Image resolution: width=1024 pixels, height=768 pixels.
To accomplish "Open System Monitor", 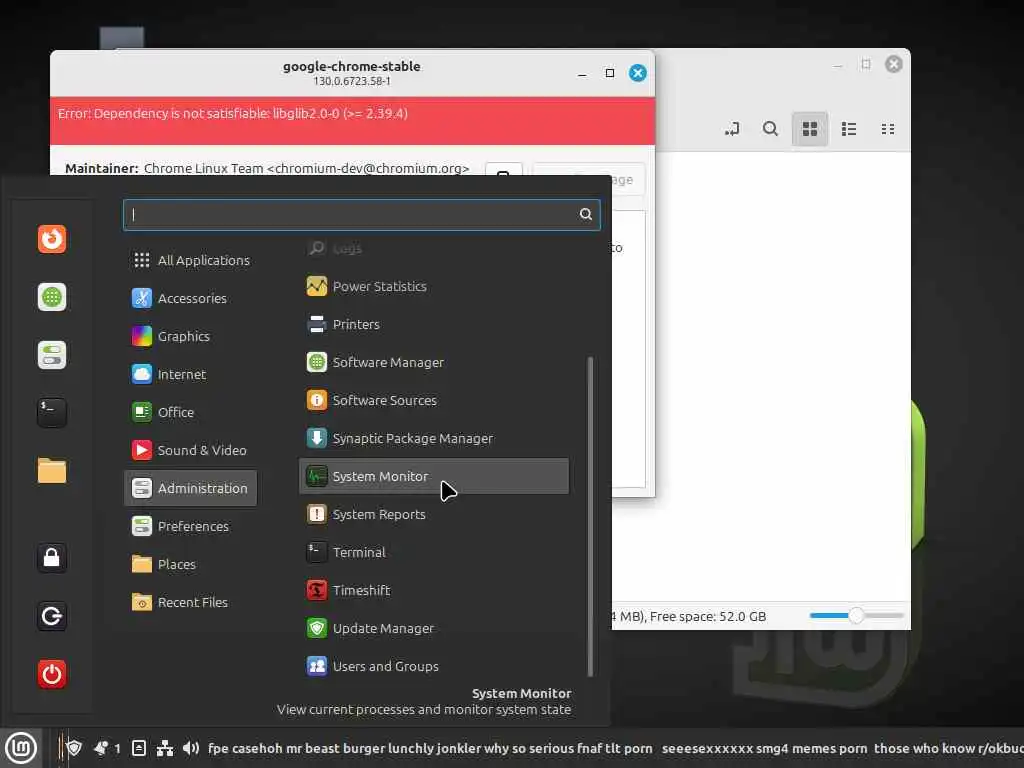I will pyautogui.click(x=434, y=476).
